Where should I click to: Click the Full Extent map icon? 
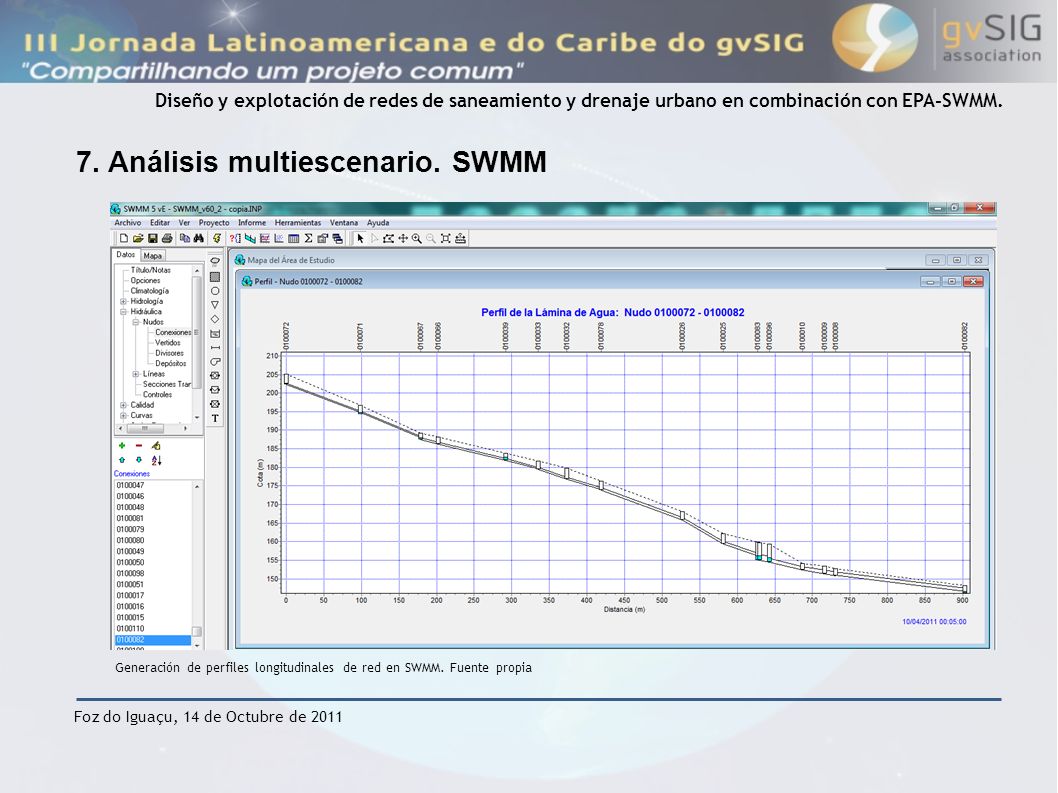click(445, 238)
